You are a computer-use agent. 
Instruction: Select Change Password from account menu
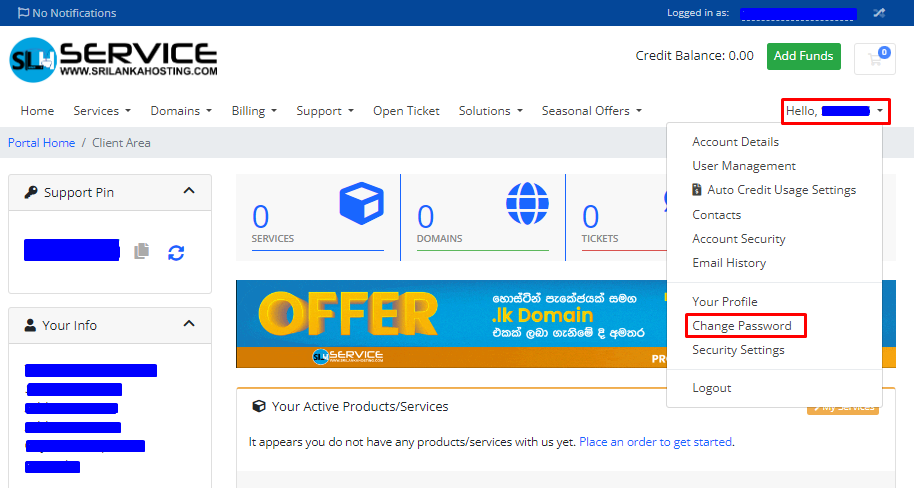(x=741, y=326)
